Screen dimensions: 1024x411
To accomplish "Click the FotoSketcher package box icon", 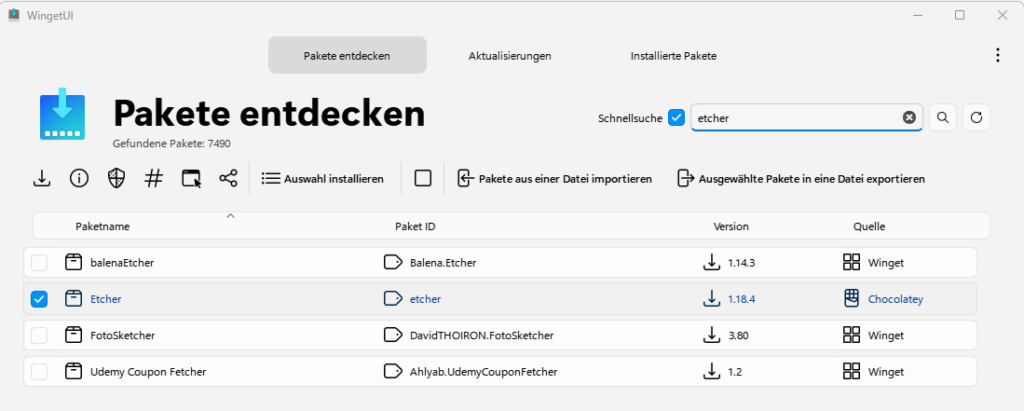I will click(73, 335).
